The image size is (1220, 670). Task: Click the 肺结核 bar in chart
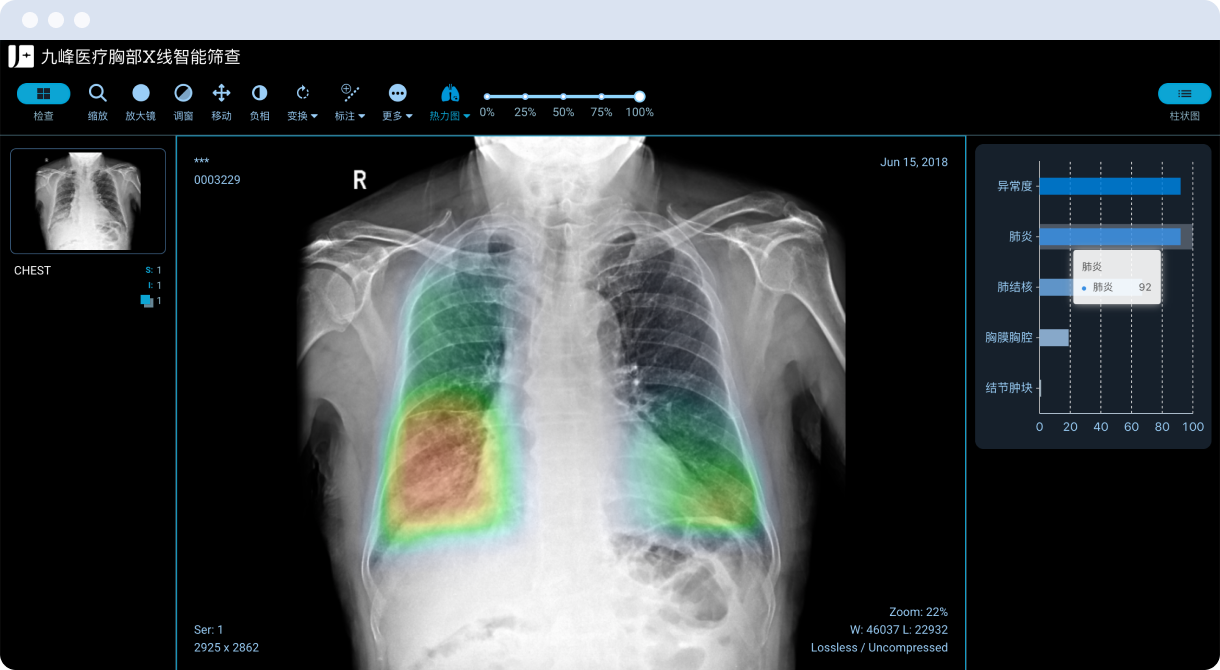1056,287
